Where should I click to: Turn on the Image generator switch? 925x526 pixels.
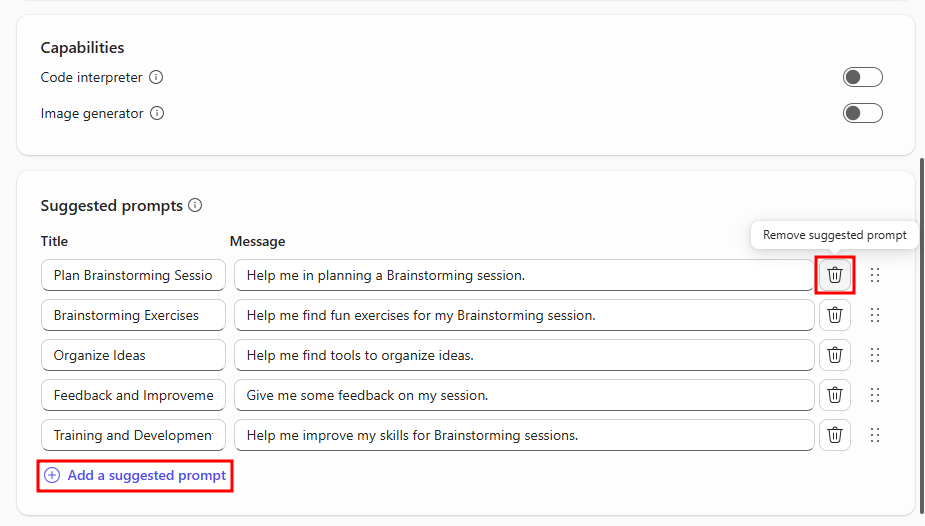coord(862,113)
